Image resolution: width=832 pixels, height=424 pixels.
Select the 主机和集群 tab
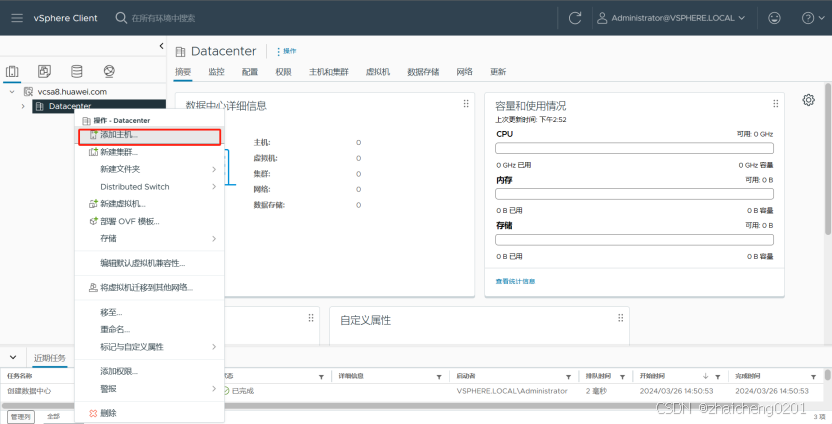coord(329,72)
